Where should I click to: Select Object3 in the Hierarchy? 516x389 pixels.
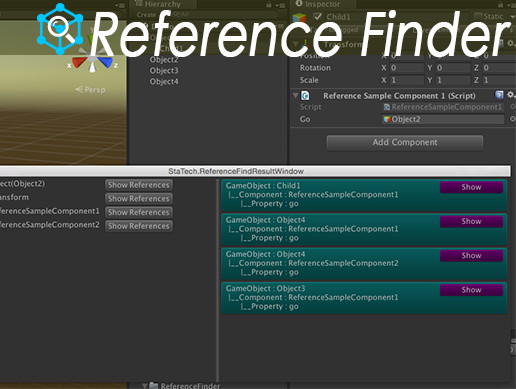164,71
